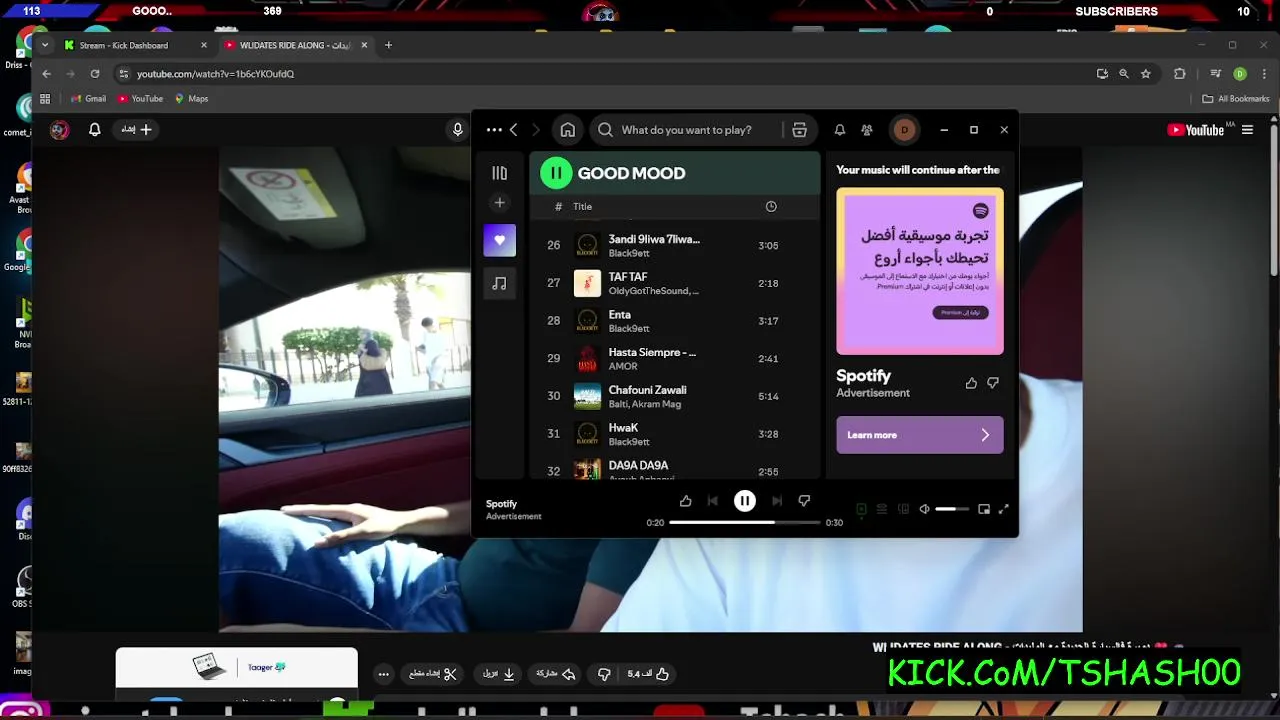
Task: Play track 27 'TAF TAF'
Action: pyautogui.click(x=674, y=284)
